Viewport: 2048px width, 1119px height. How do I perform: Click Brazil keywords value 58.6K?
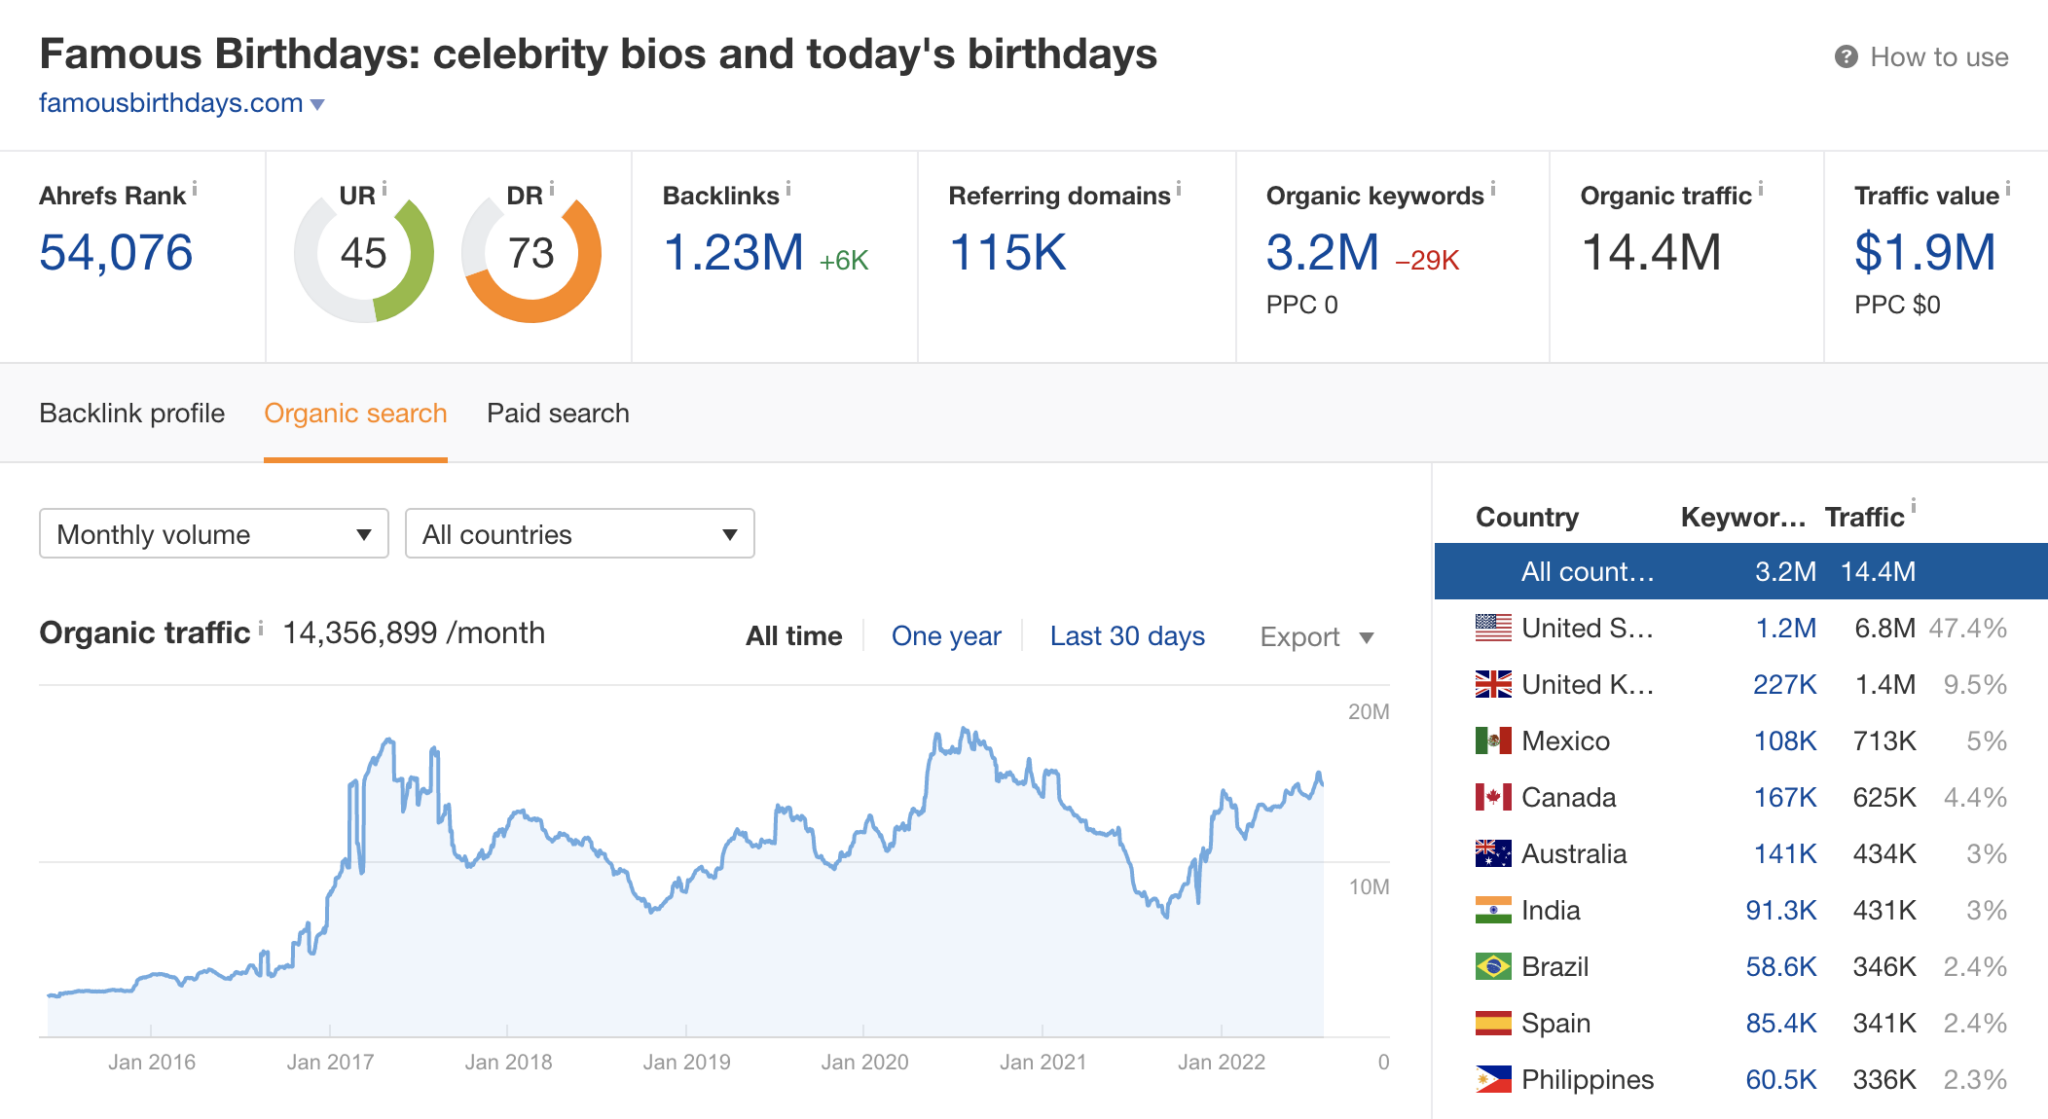tap(1781, 966)
